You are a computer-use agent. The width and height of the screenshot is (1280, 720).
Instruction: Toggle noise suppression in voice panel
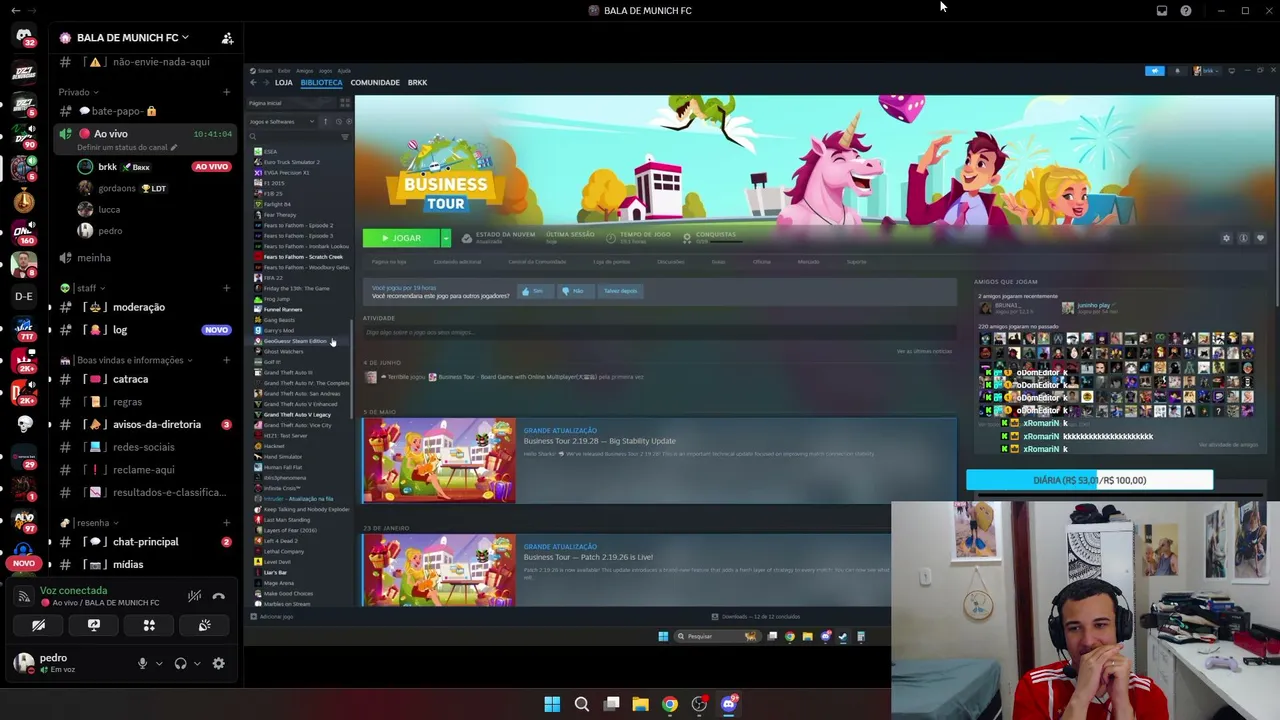194,597
